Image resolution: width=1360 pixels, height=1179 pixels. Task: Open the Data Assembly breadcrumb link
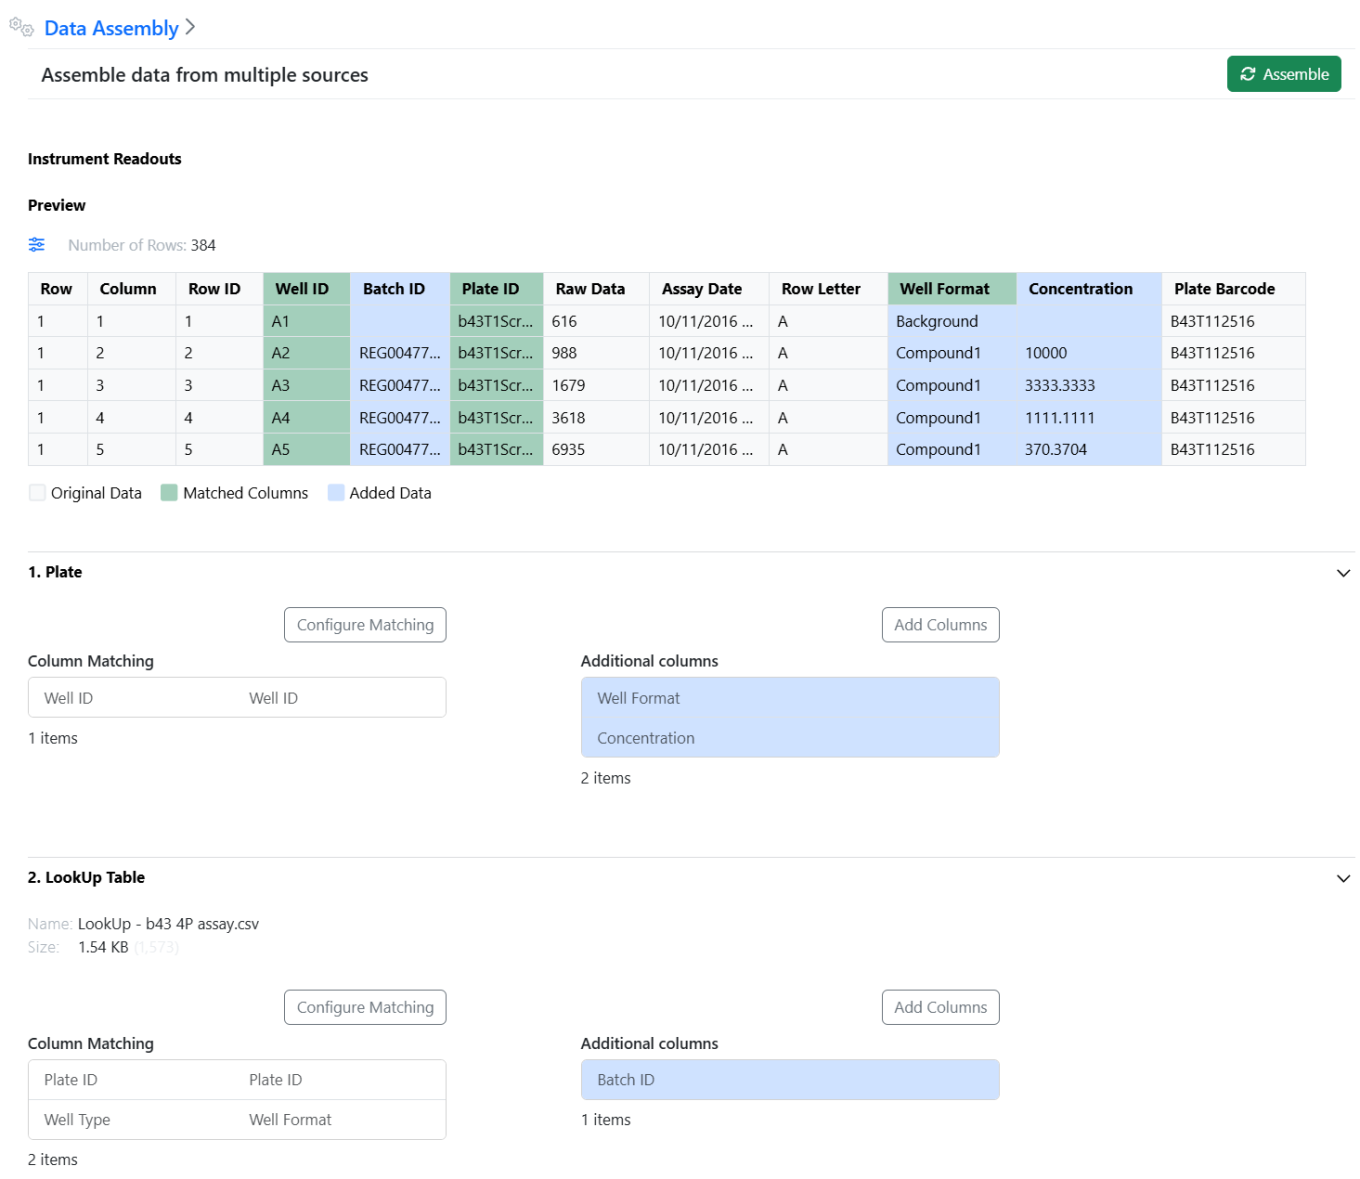click(111, 28)
